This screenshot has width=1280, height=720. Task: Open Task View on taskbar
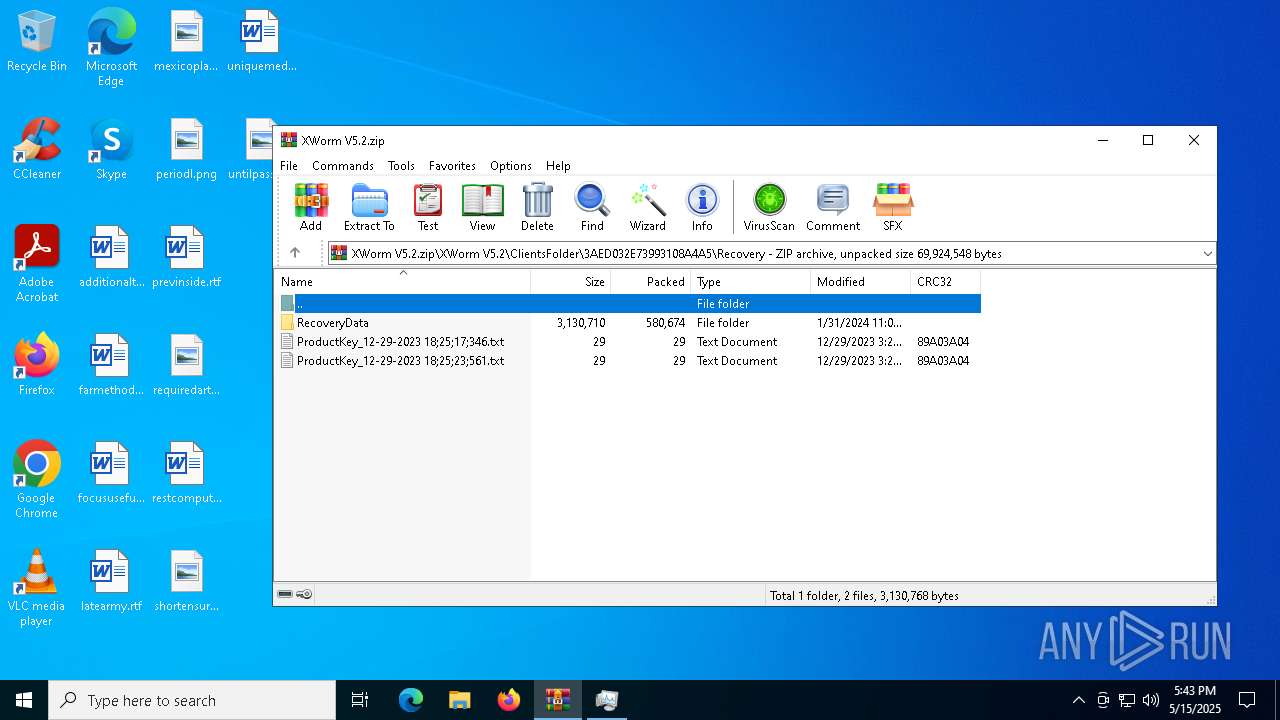pos(360,700)
